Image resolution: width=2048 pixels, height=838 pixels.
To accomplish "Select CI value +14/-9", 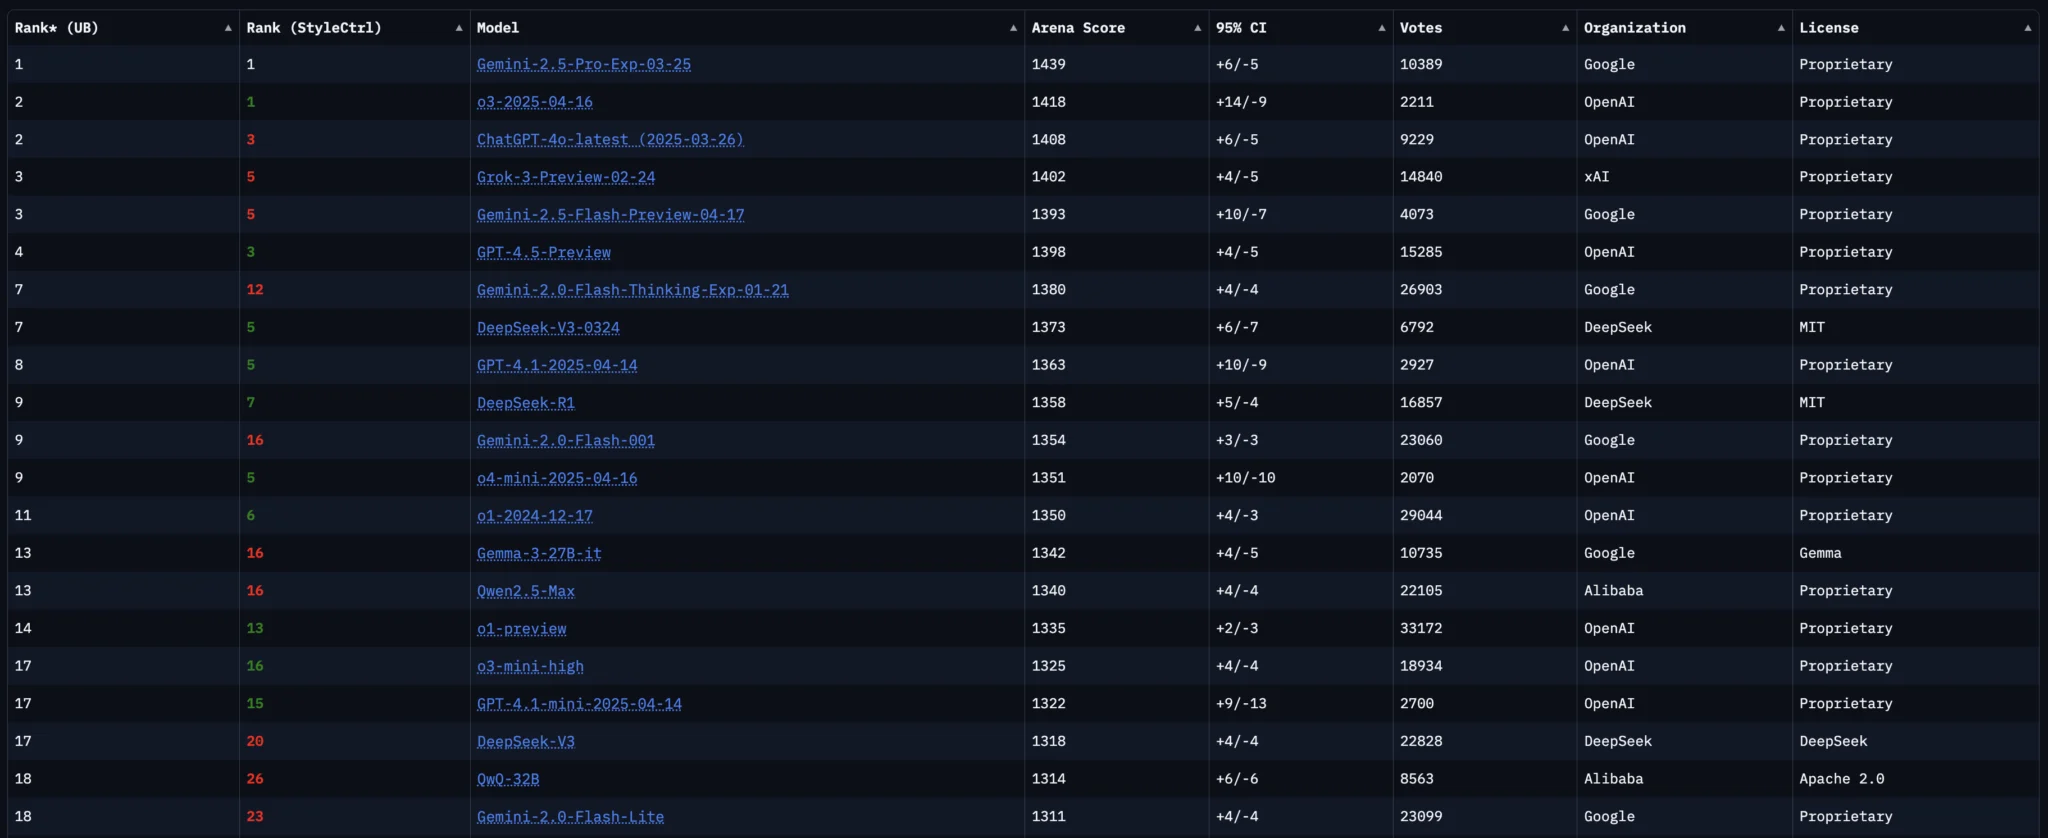I will (1241, 102).
